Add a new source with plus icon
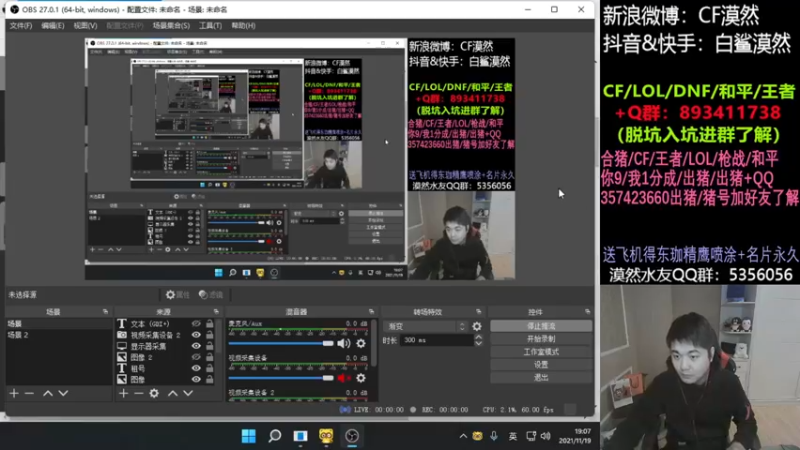800x450 pixels. click(x=123, y=393)
